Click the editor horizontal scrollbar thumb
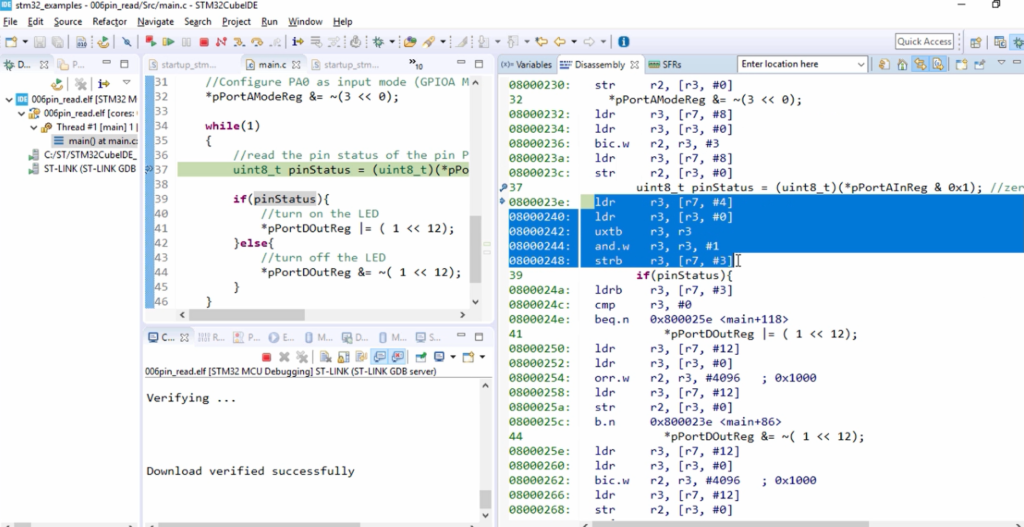The height and width of the screenshot is (527, 1024). click(x=246, y=314)
